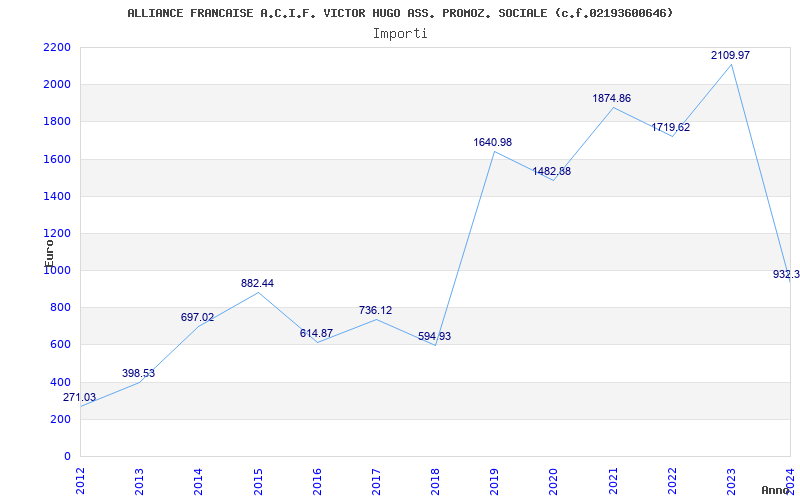Viewport: 800px width, 500px height.
Task: Click the 594.93 data label
Action: click(x=435, y=337)
